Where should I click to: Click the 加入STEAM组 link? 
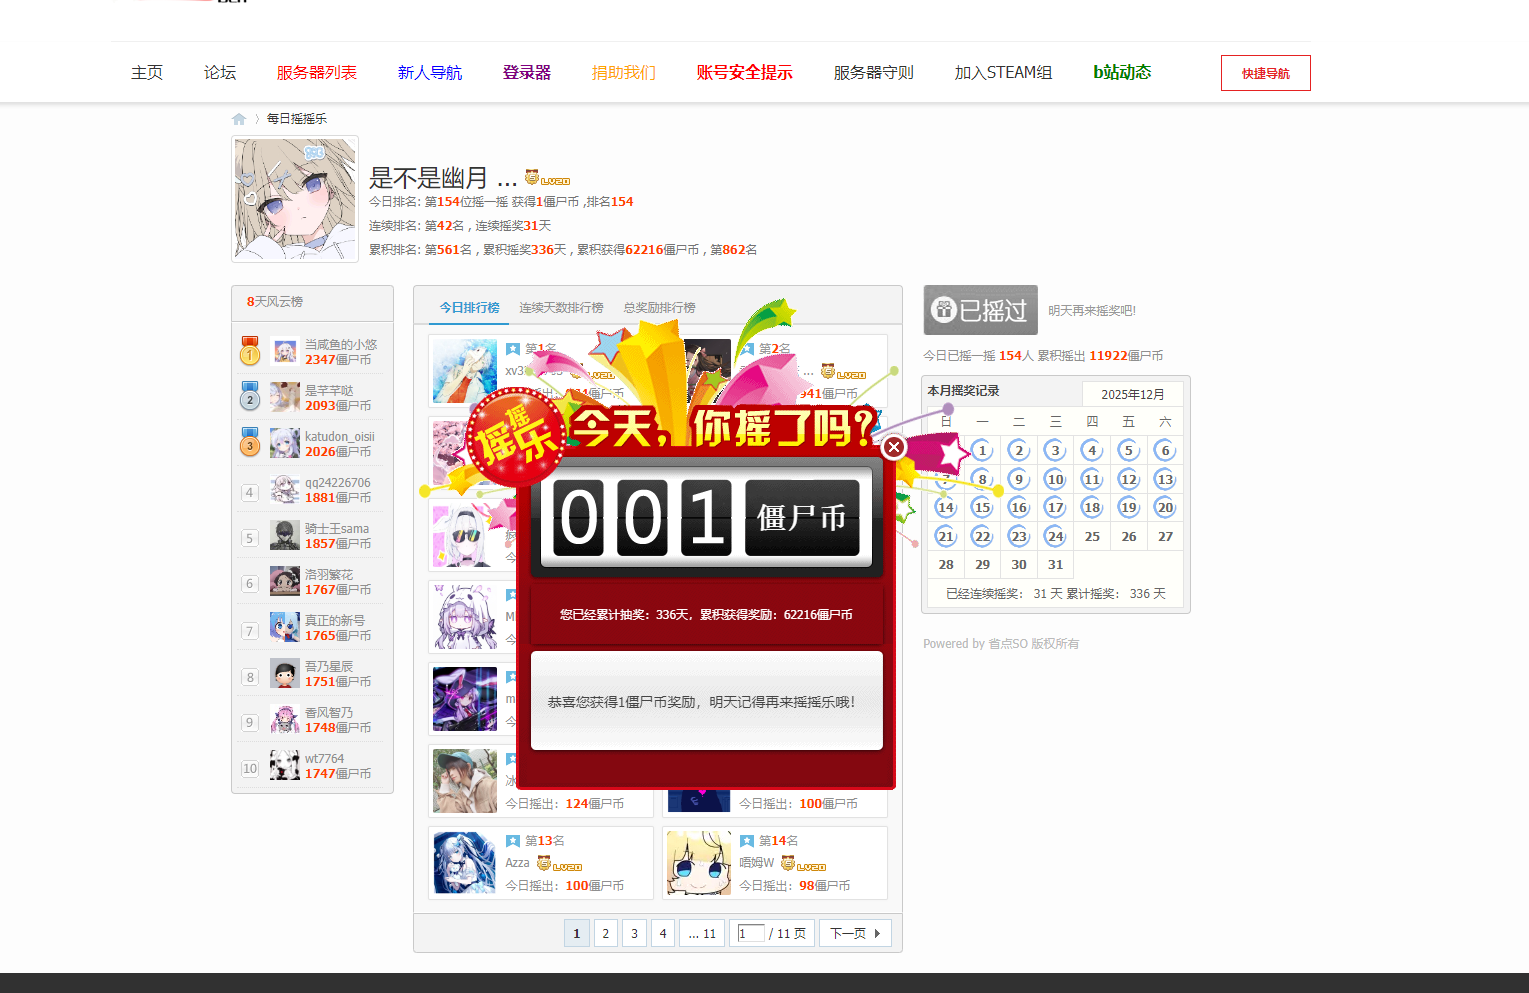[1002, 72]
